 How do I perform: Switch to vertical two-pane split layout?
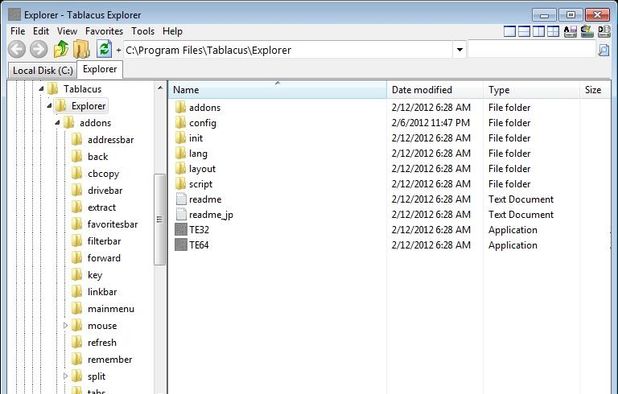click(538, 32)
